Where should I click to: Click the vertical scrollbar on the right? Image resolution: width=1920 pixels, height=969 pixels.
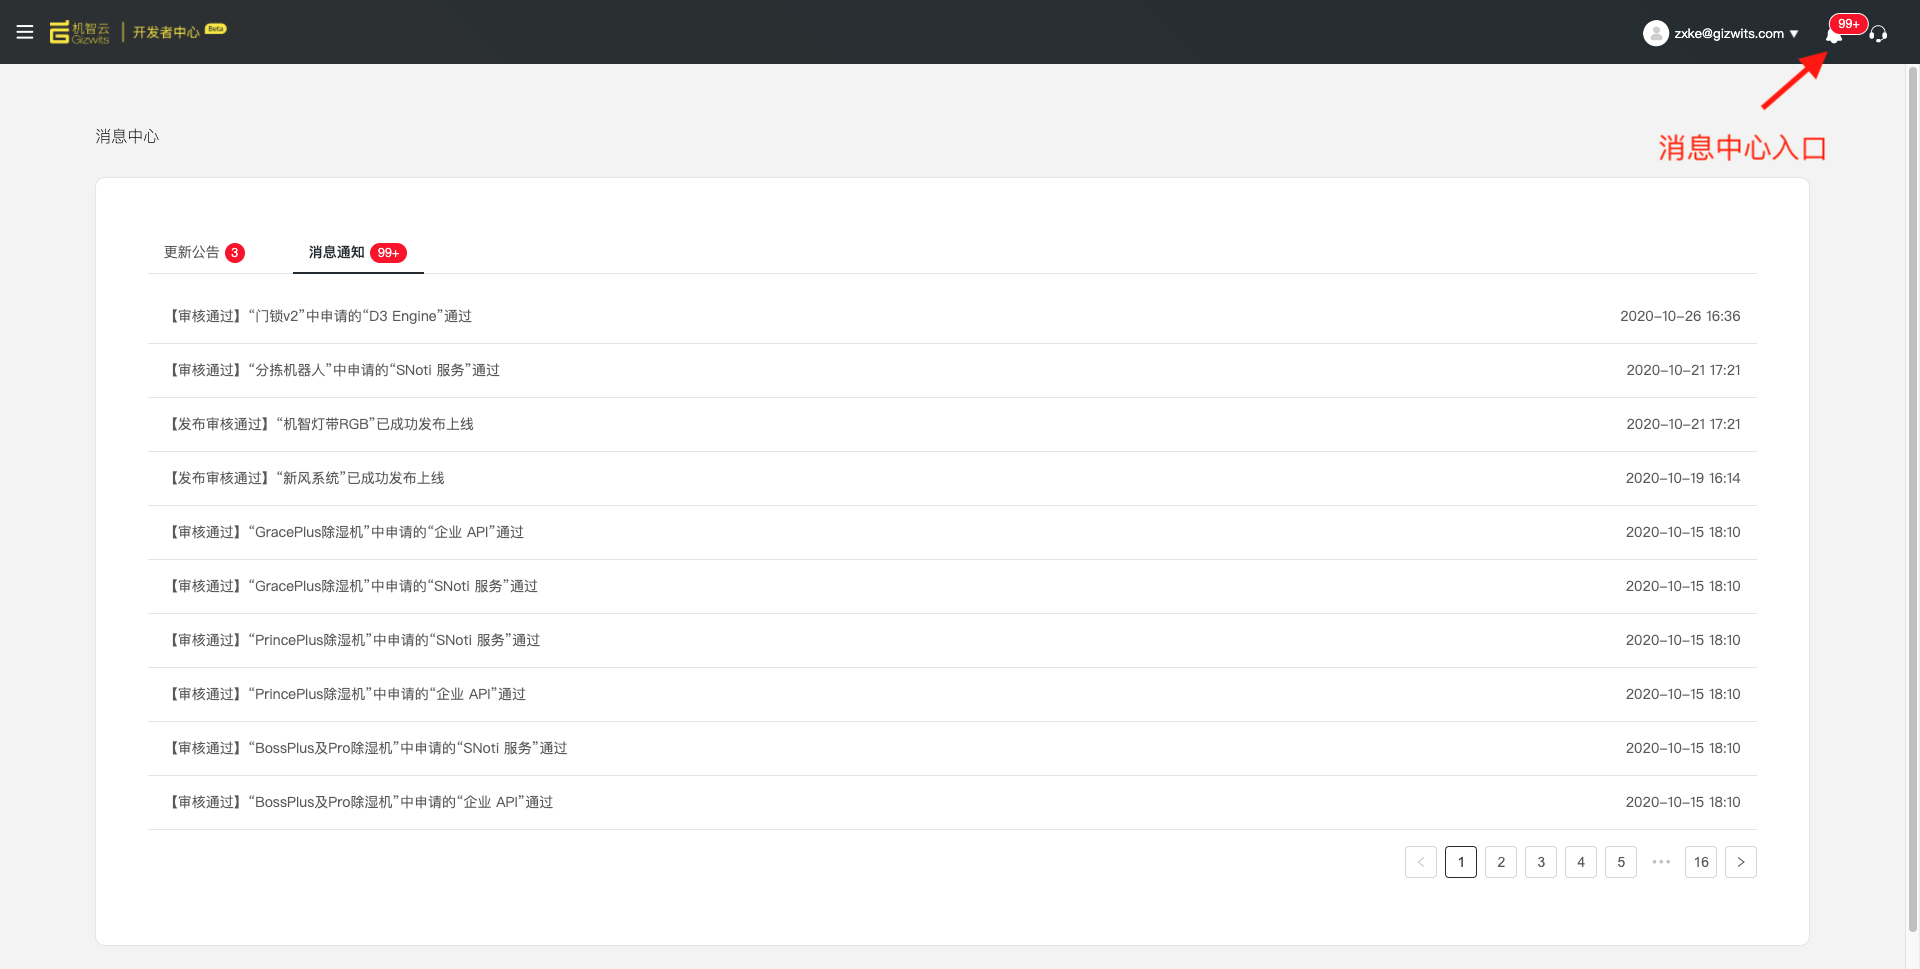(x=1912, y=500)
